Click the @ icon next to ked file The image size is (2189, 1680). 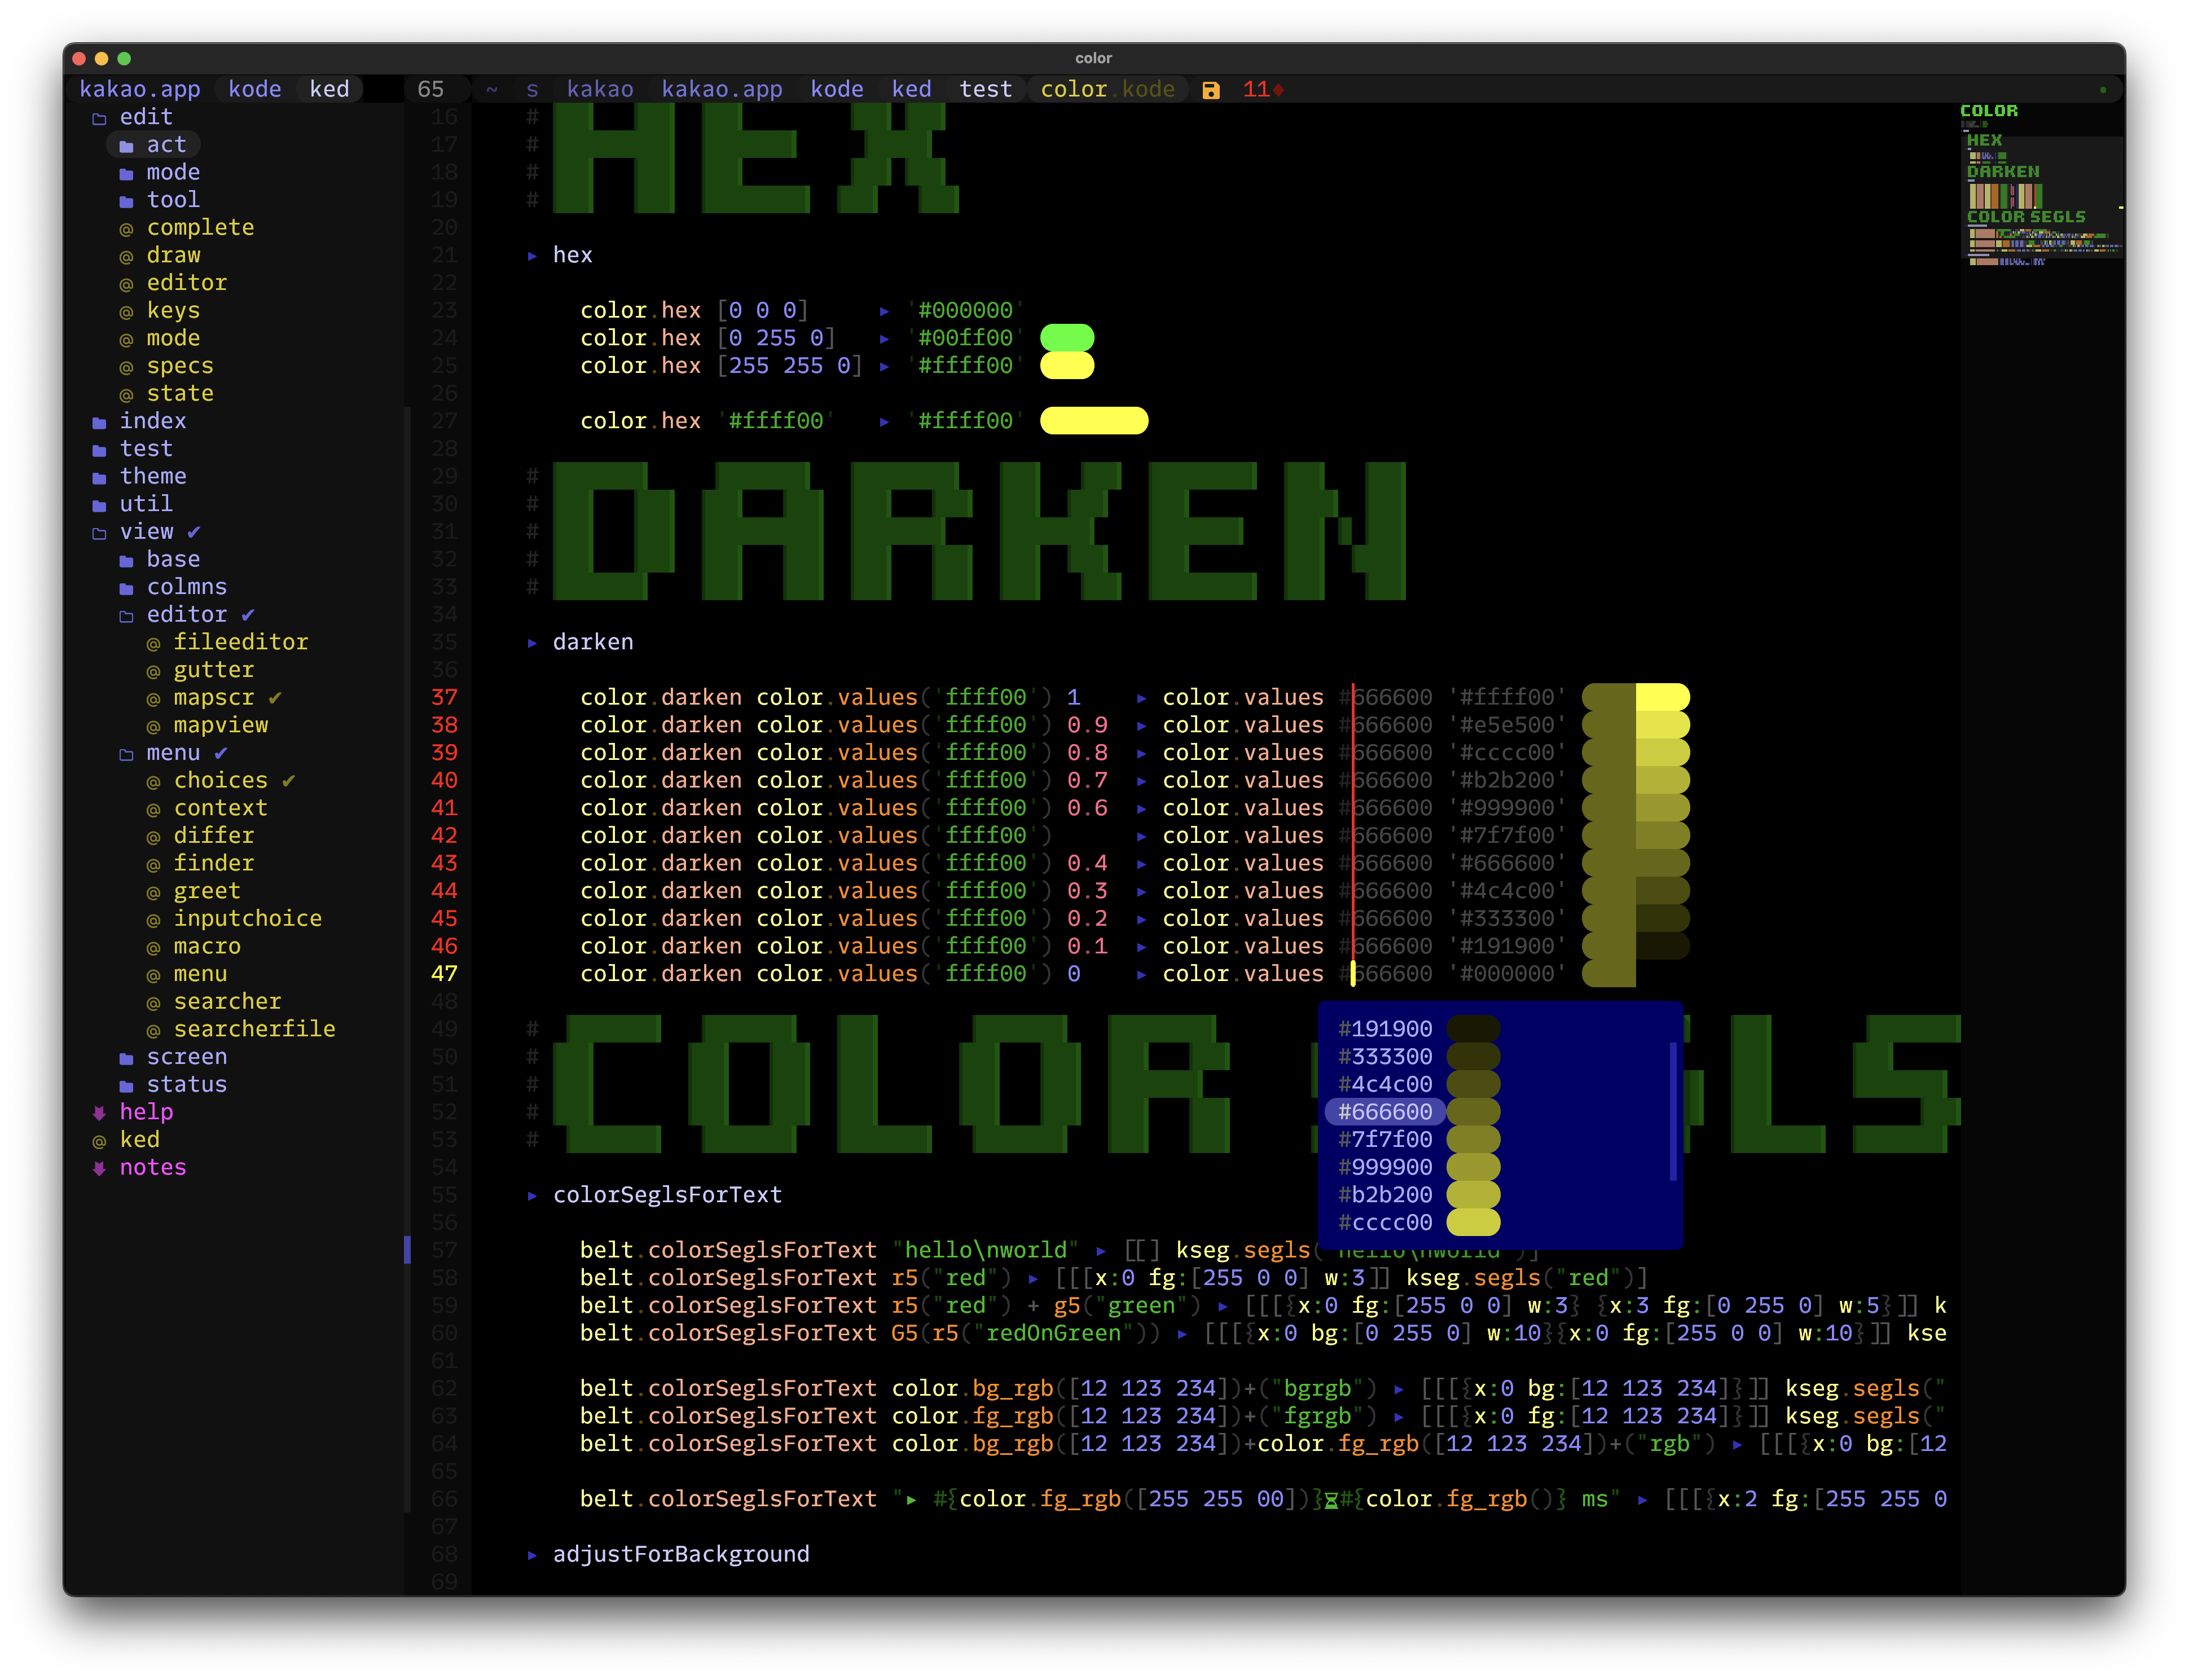(99, 1141)
